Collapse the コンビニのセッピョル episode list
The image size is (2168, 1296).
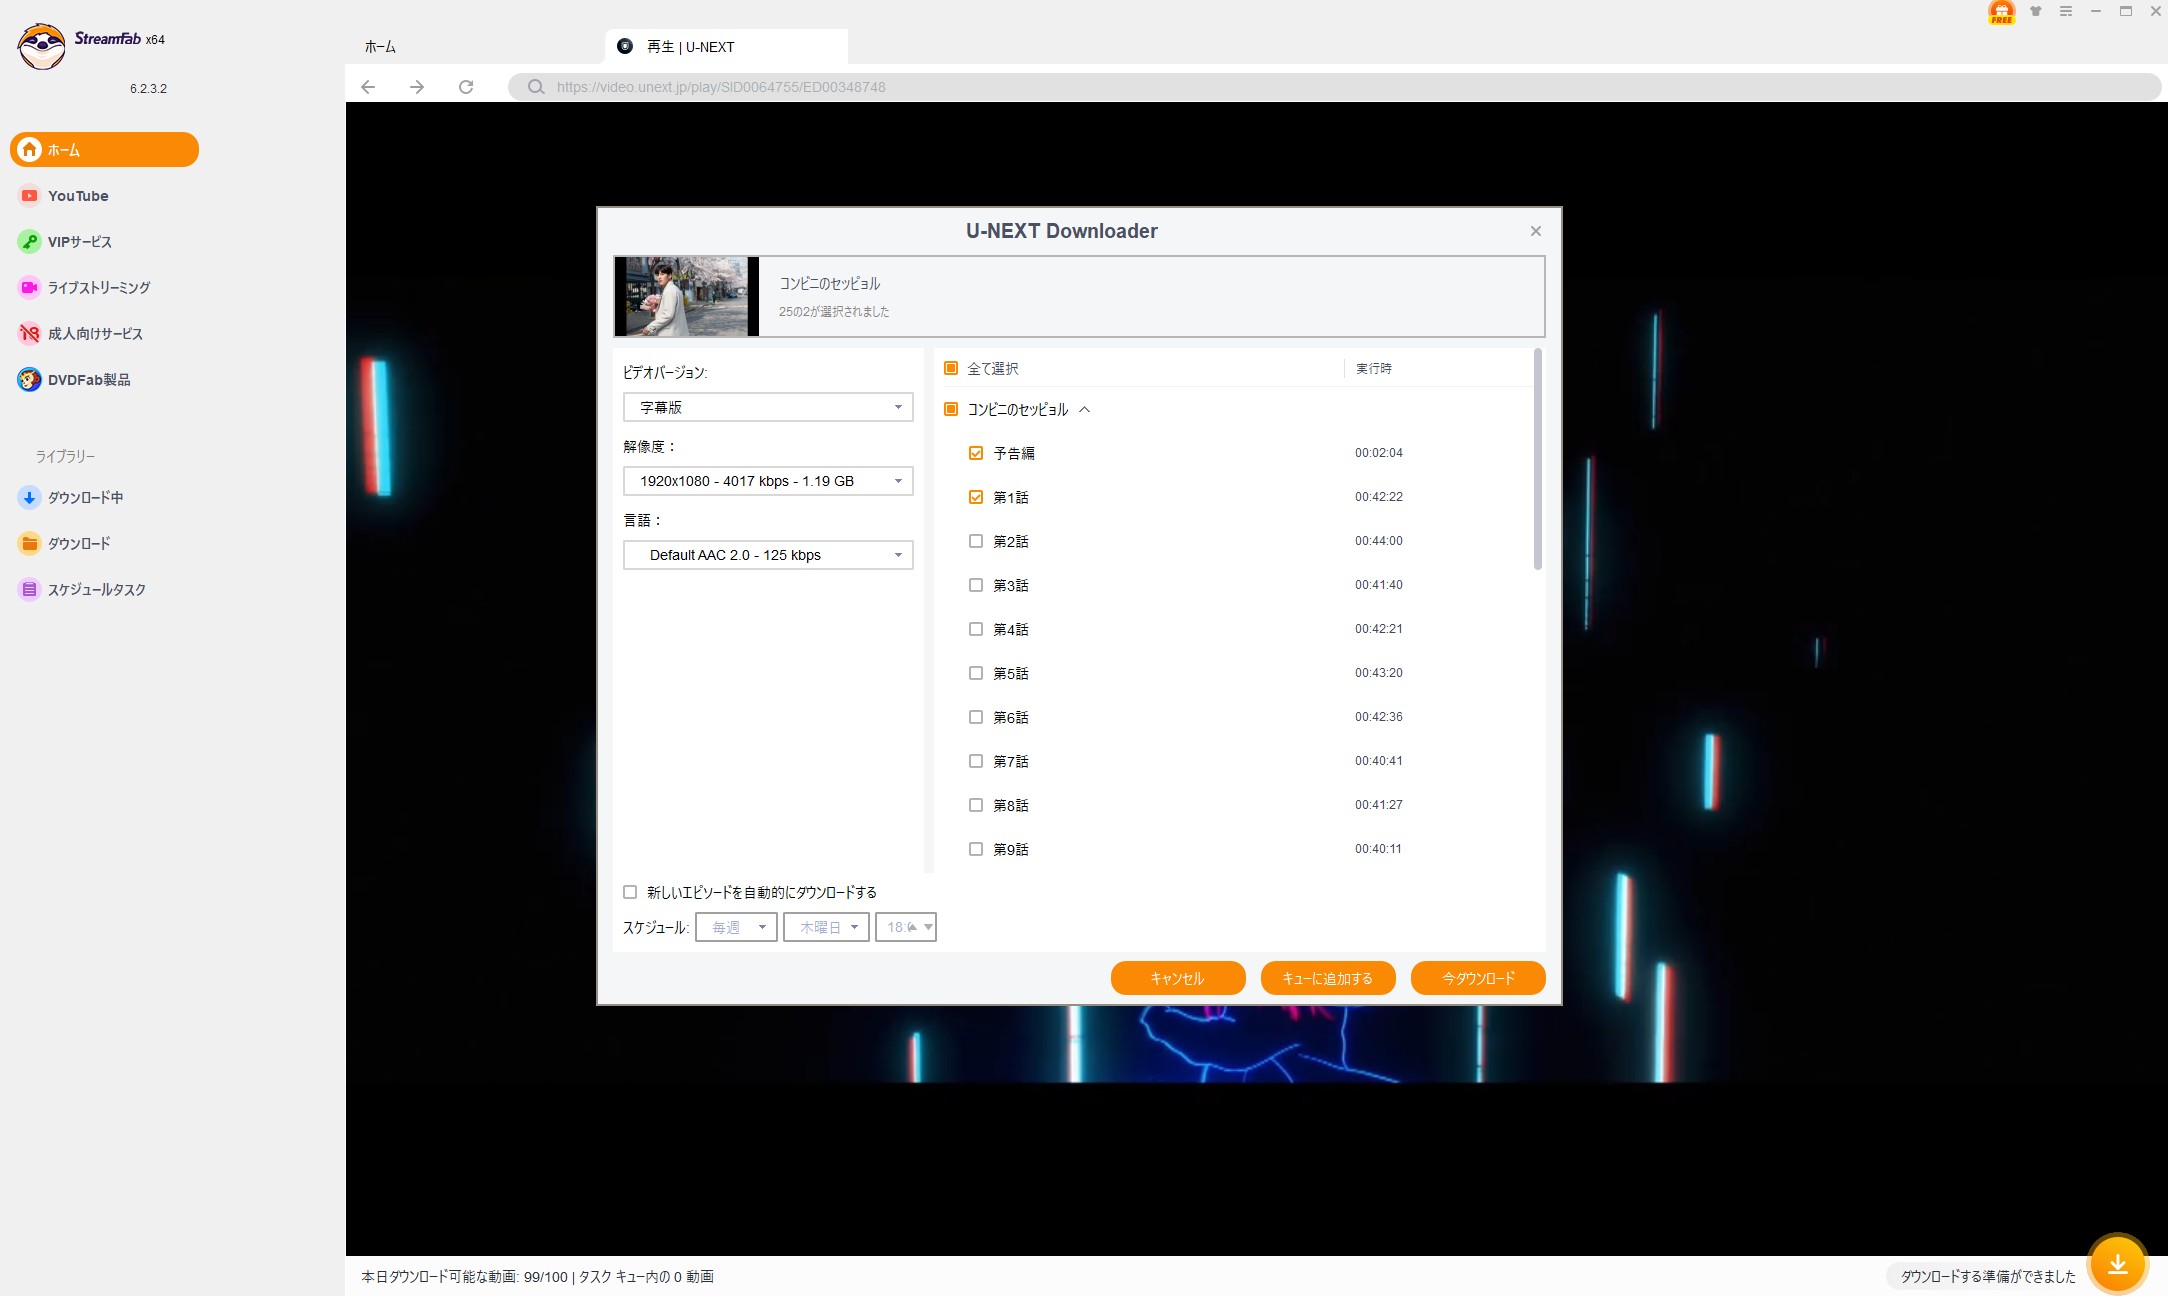(x=1085, y=410)
